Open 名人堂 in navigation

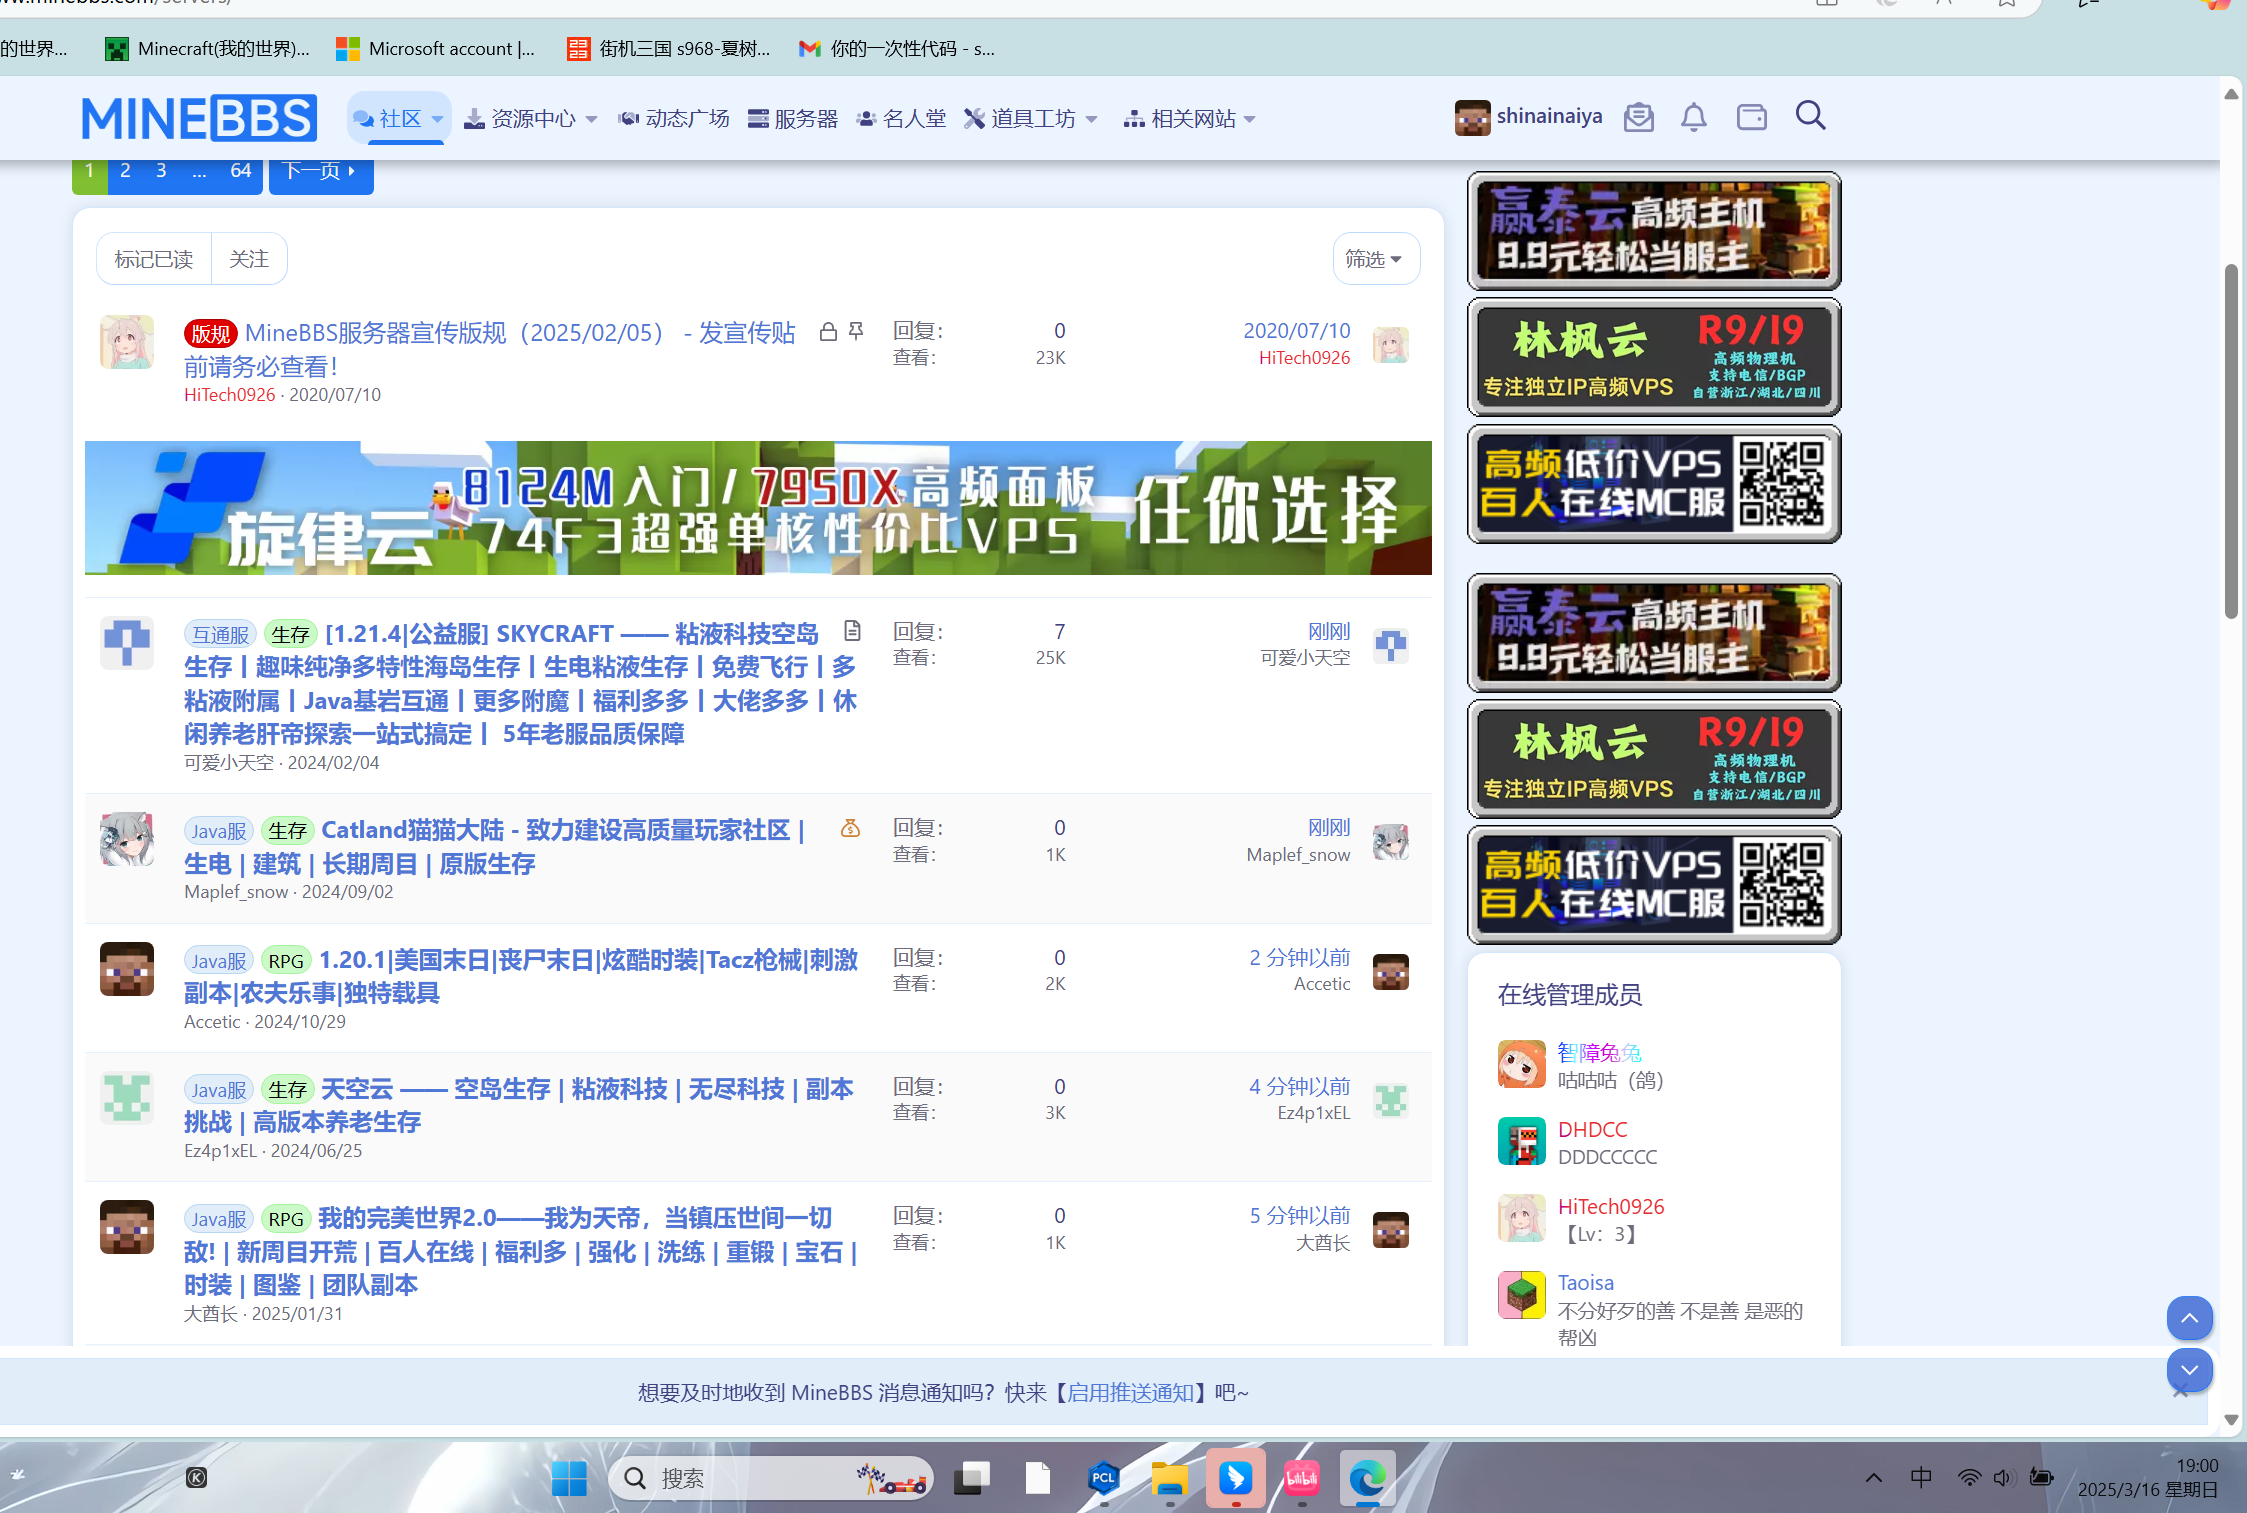pos(902,119)
